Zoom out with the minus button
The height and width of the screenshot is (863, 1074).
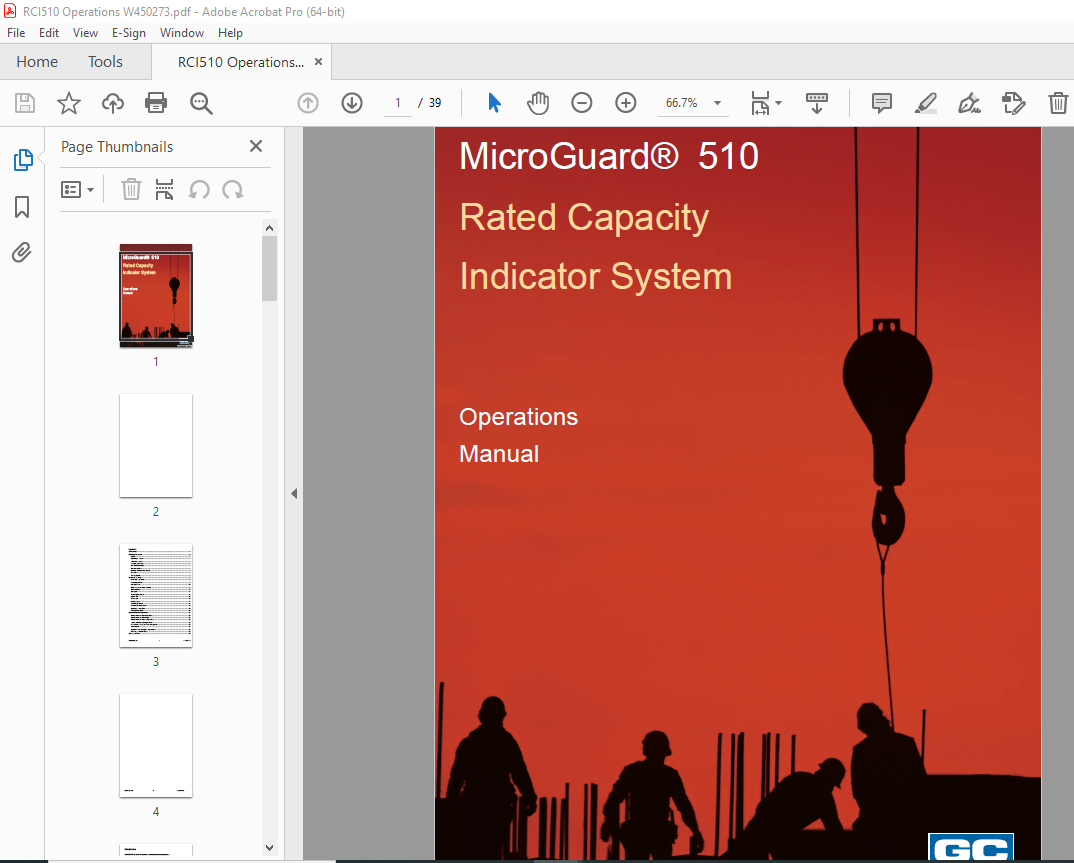(582, 103)
